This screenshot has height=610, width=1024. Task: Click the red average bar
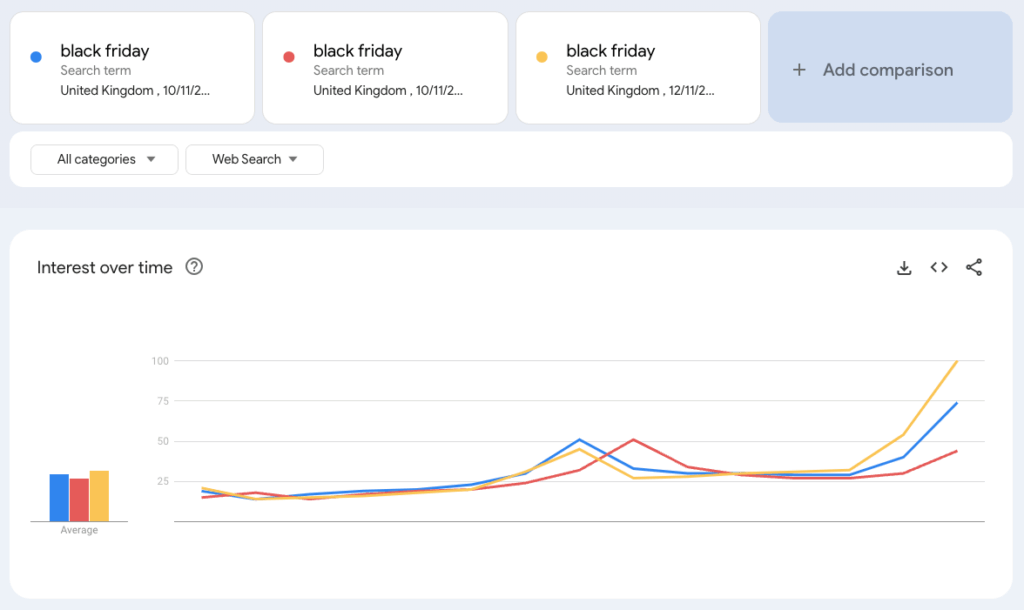79,500
